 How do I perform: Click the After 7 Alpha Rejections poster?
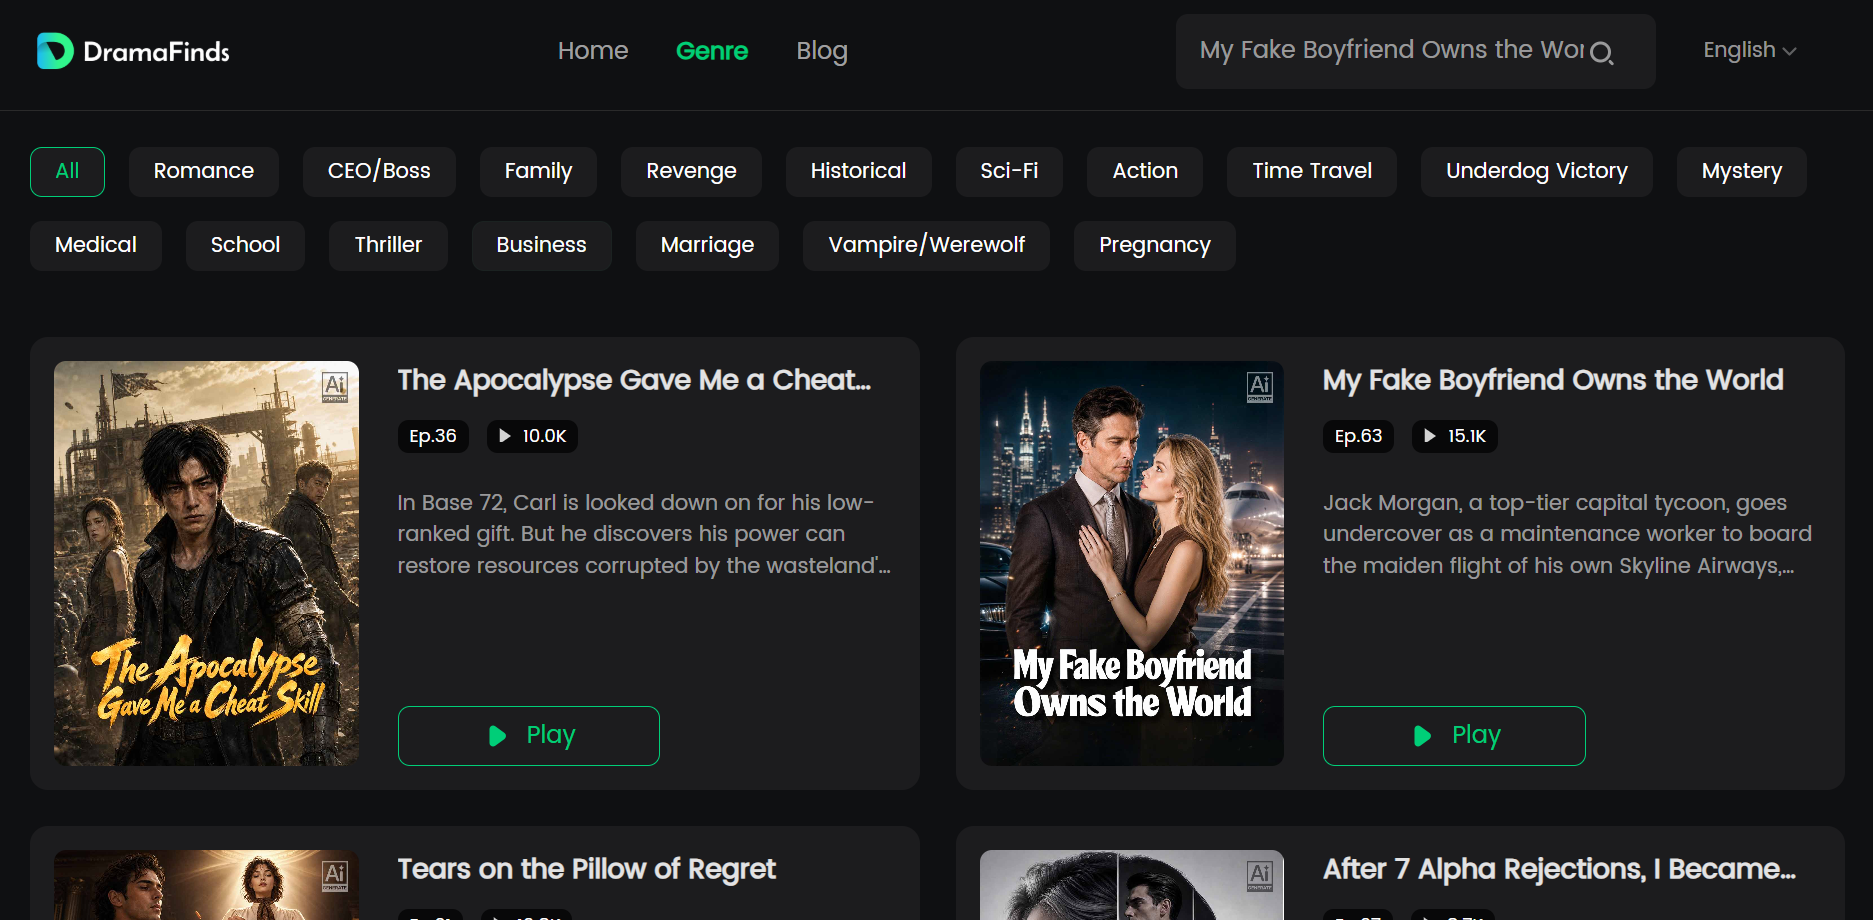tap(1132, 885)
